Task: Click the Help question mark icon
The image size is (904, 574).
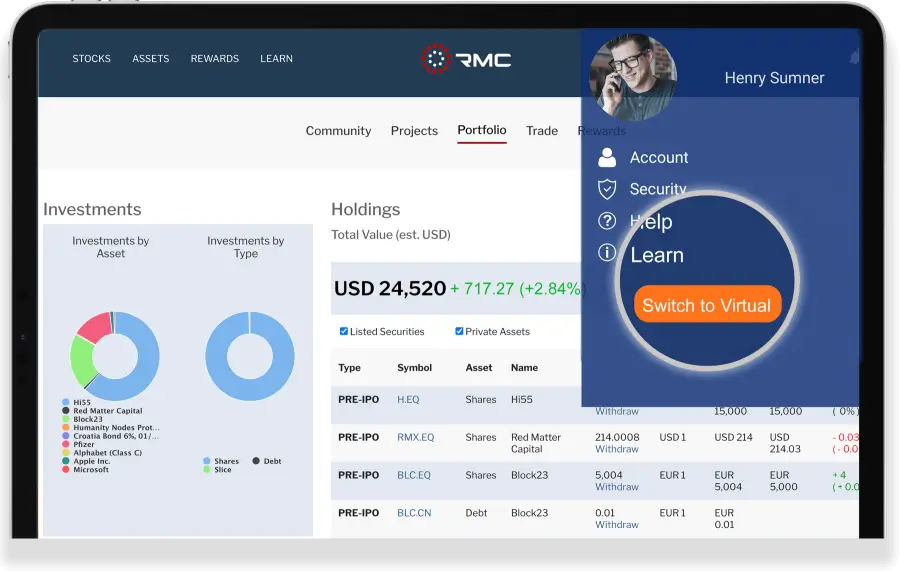Action: (x=607, y=221)
